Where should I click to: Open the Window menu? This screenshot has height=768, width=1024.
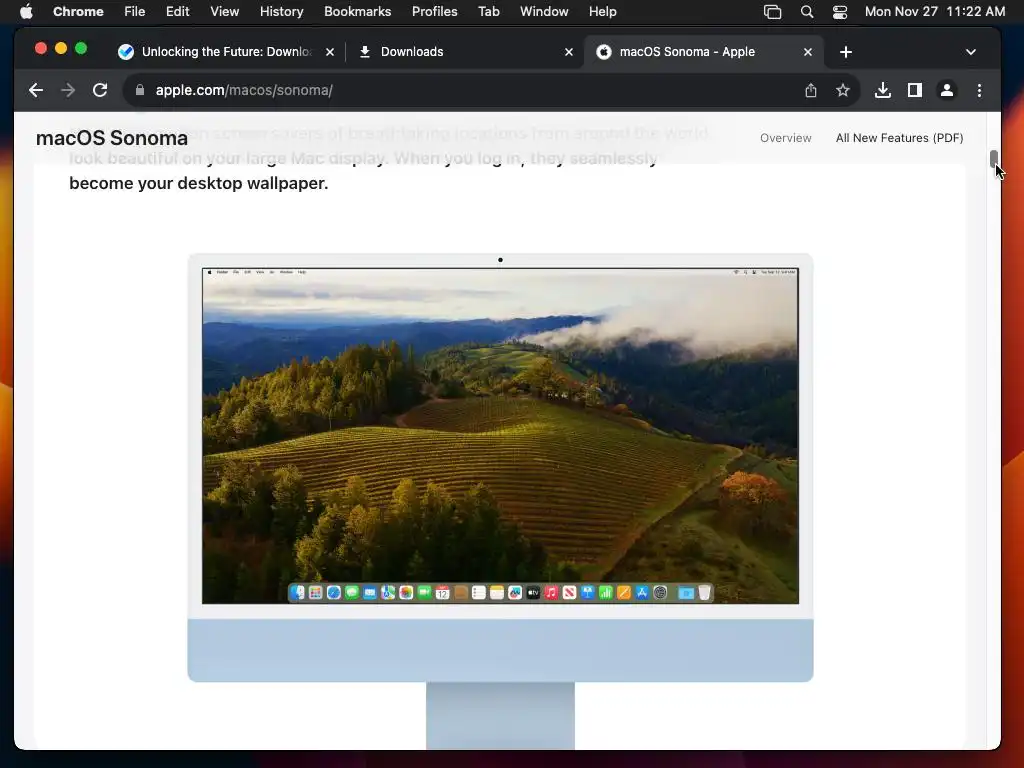(544, 11)
